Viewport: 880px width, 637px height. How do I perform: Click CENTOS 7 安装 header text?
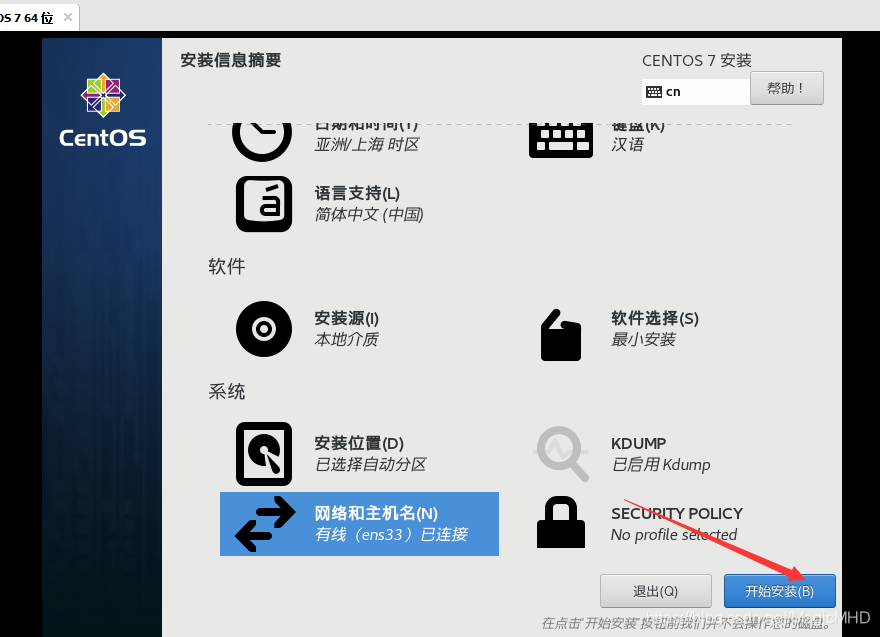[x=696, y=61]
